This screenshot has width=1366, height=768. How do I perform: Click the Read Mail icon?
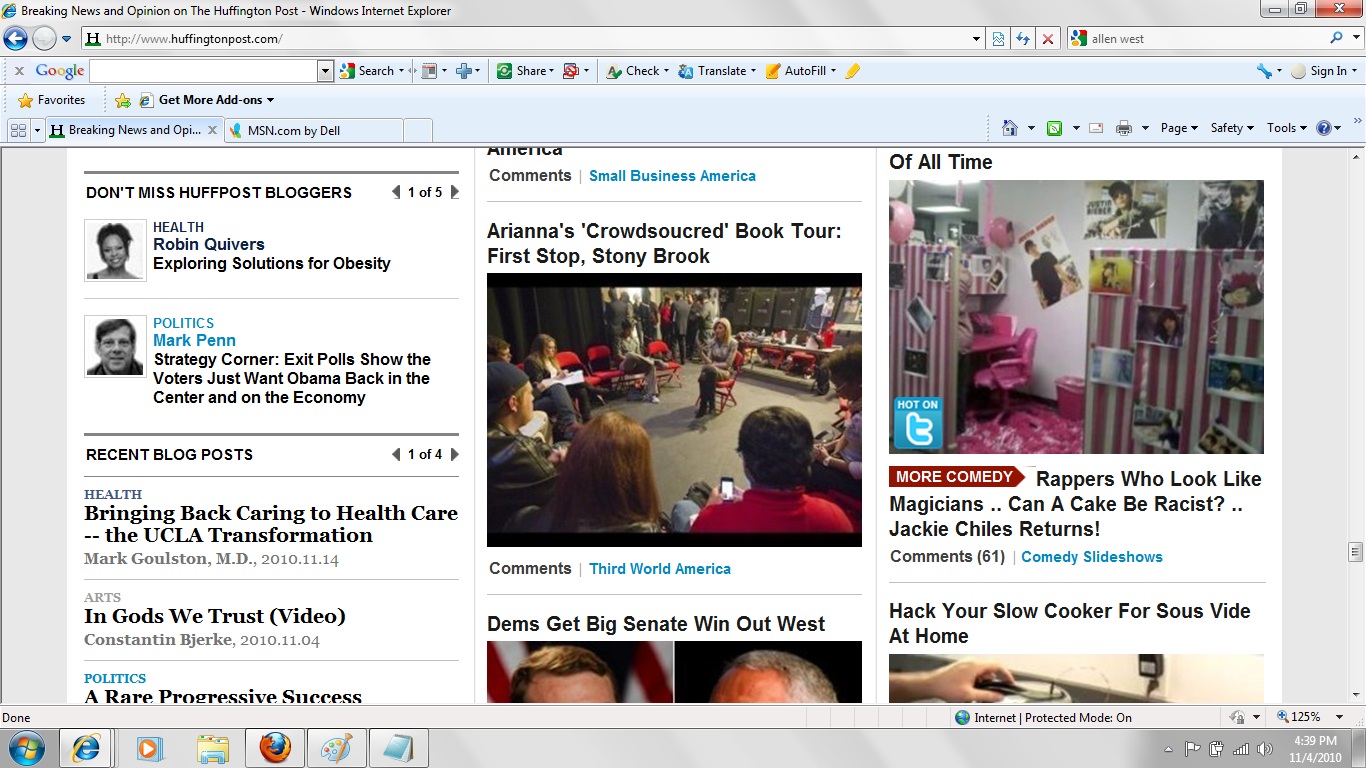[x=1096, y=128]
